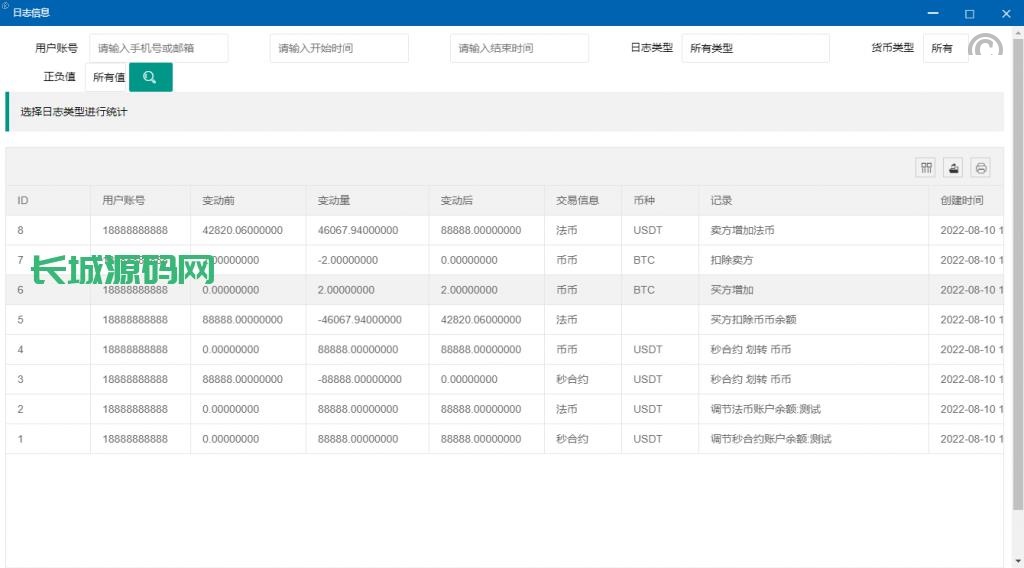
Task: Click the export table icon
Action: (954, 168)
